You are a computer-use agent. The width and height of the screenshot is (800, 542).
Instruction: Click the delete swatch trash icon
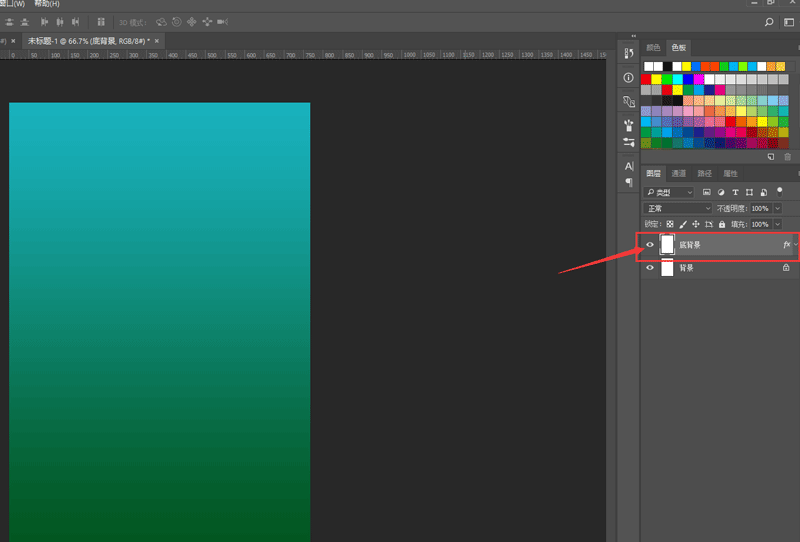coord(788,157)
